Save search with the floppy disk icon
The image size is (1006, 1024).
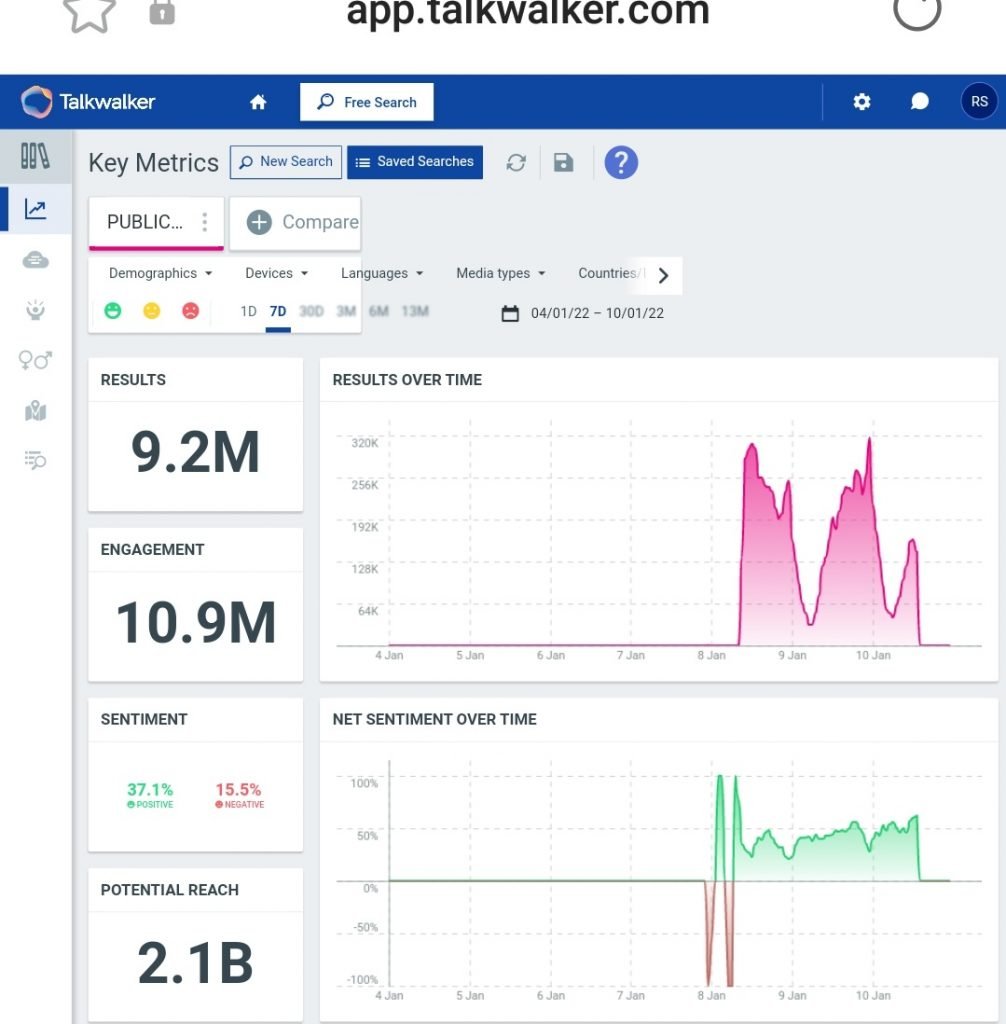tap(564, 162)
